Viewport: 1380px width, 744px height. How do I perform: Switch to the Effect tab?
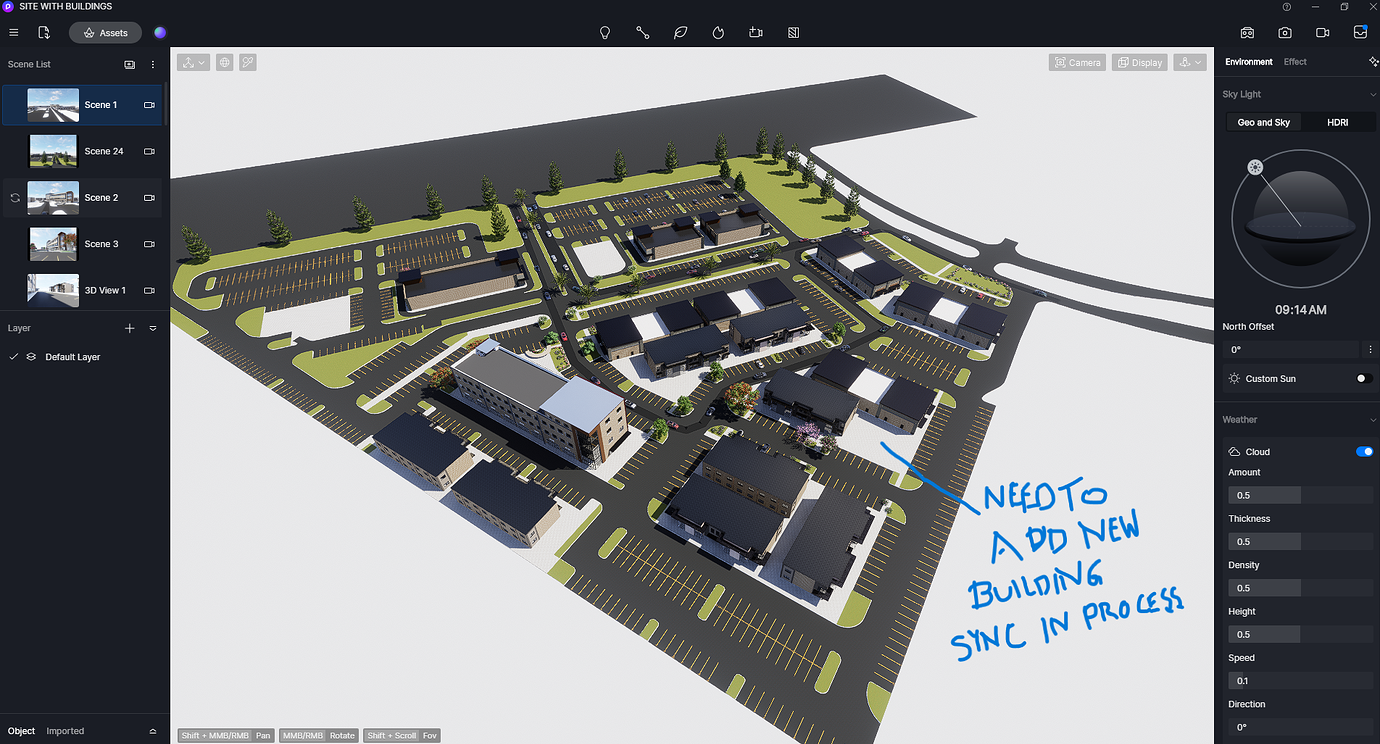point(1294,61)
